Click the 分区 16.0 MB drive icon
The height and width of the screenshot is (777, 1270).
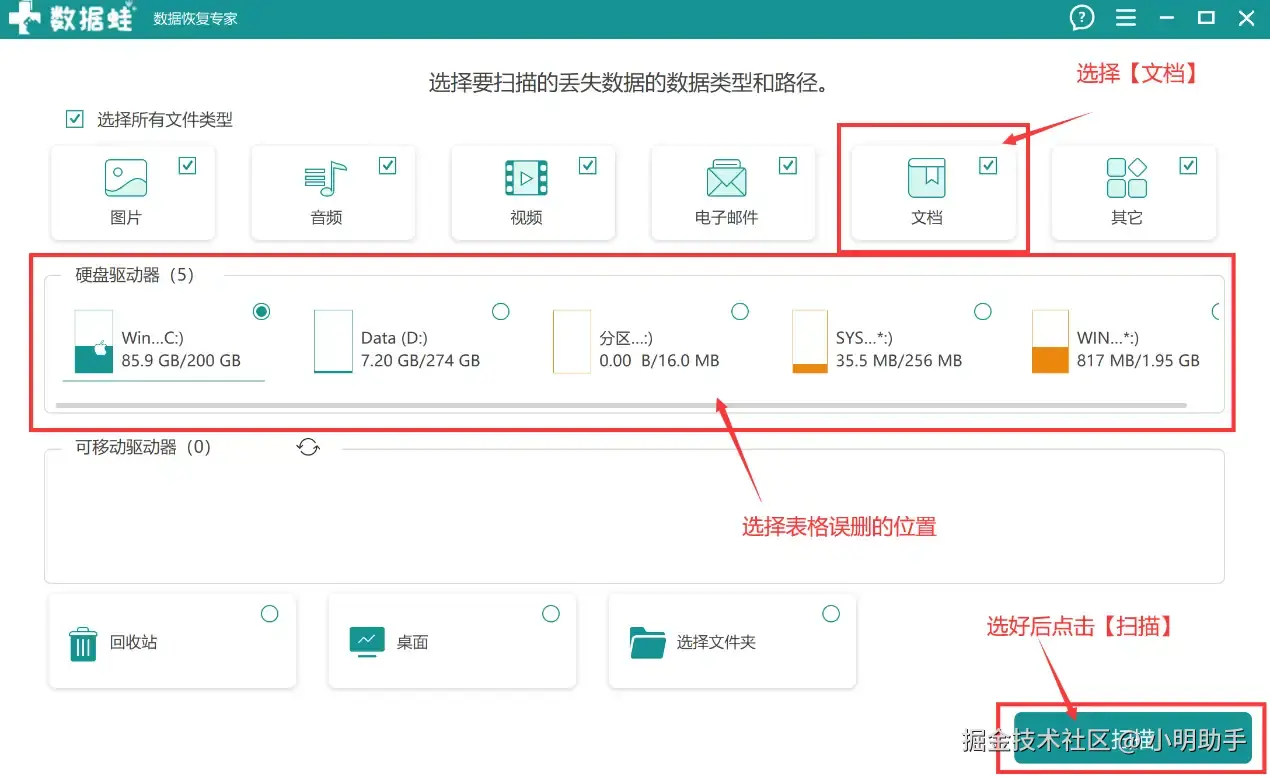coord(572,341)
